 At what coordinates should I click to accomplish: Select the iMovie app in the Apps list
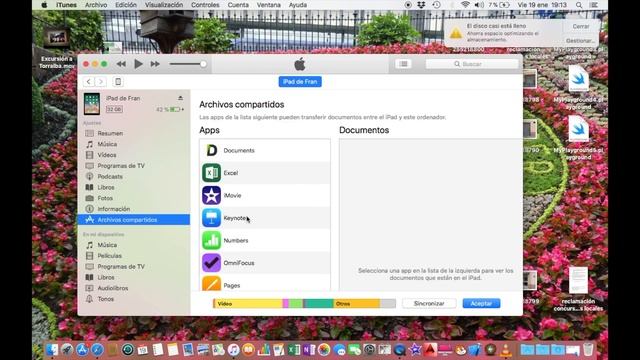(265, 195)
